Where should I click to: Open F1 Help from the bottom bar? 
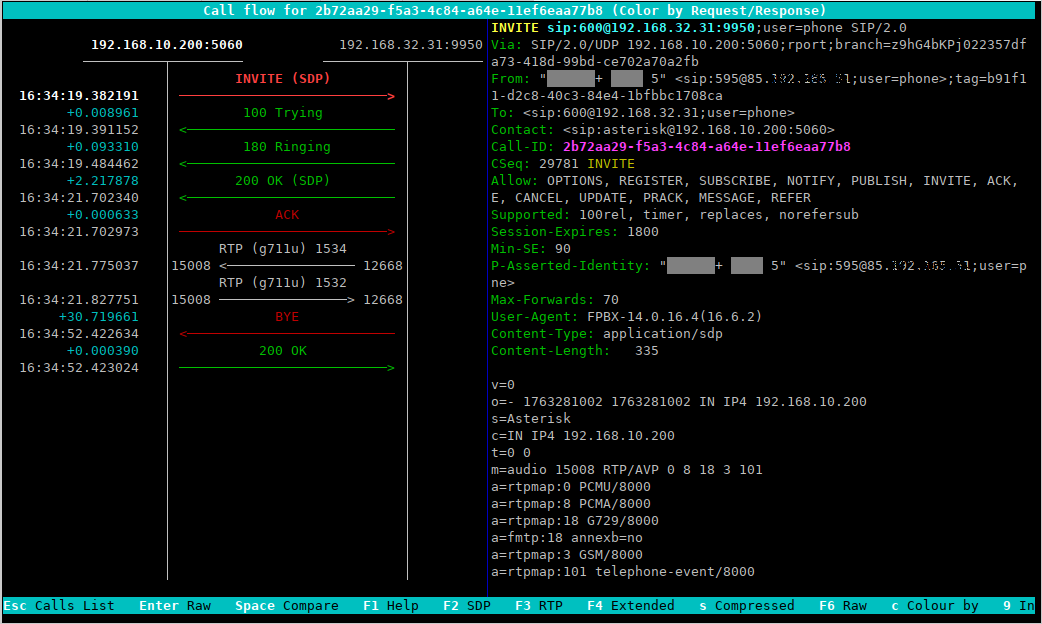click(x=390, y=606)
